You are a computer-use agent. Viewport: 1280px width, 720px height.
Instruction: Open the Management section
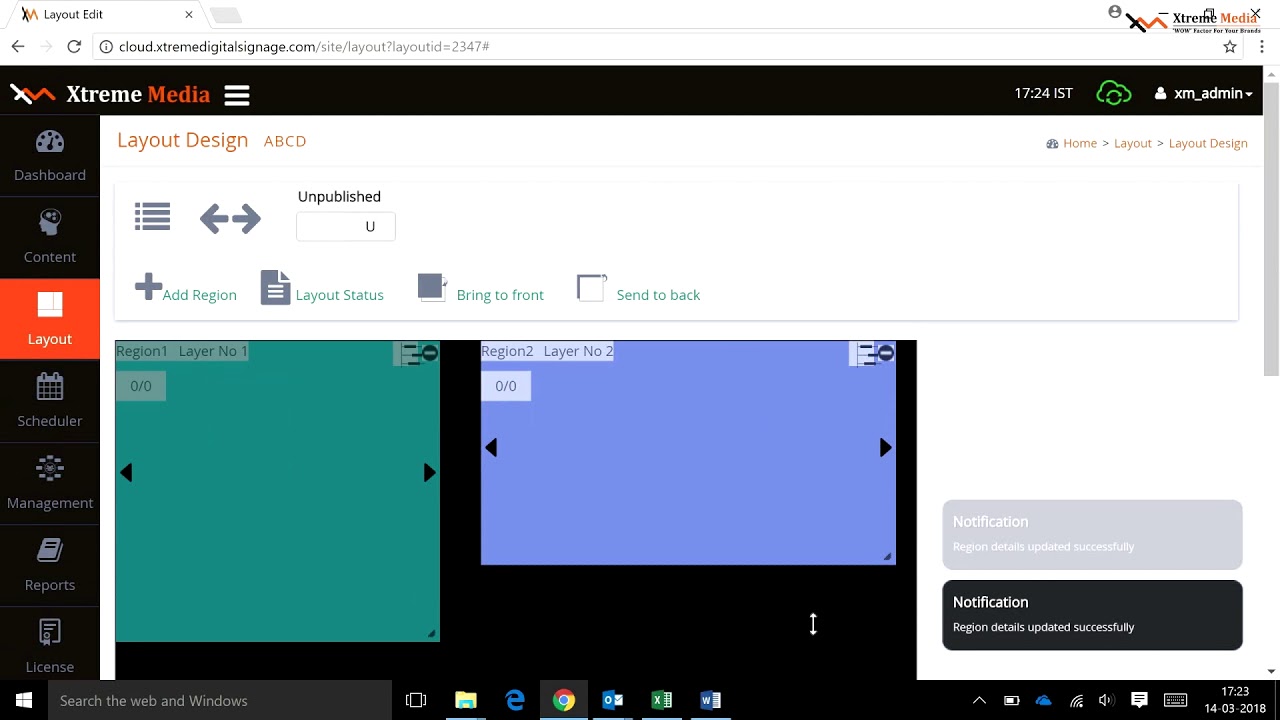(x=50, y=483)
